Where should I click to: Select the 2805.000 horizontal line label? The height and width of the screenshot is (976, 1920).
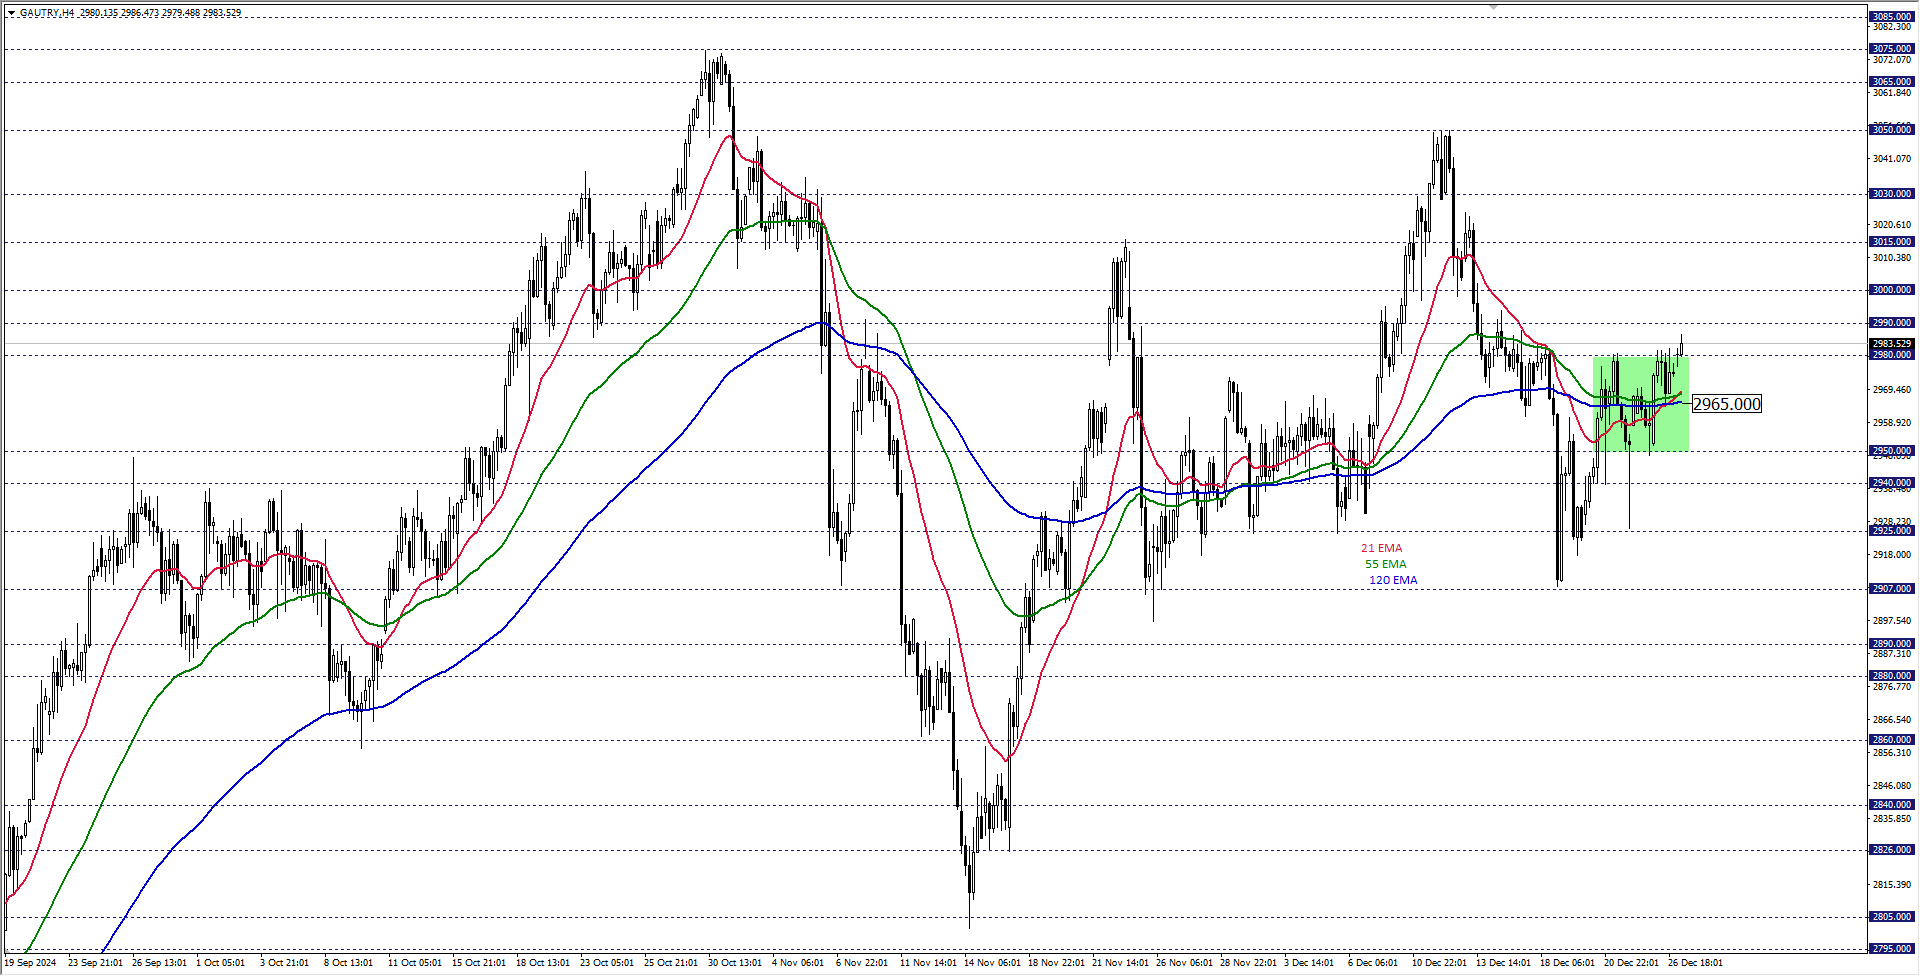pyautogui.click(x=1891, y=917)
